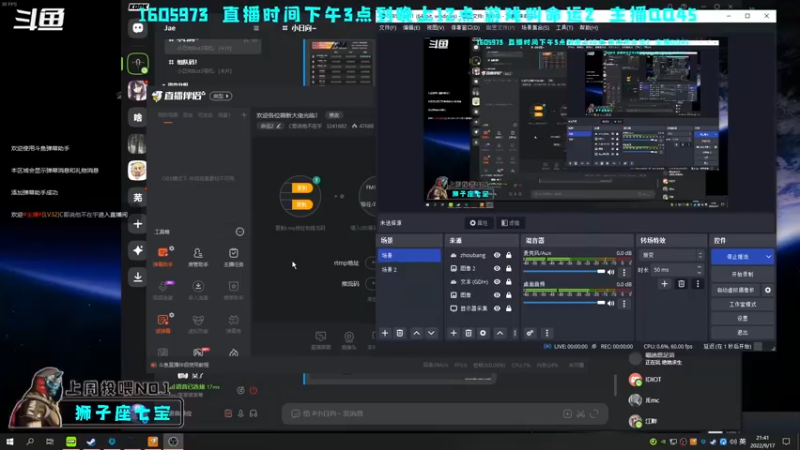Viewport: 800px width, 450px height.
Task: Delete scene transition with trash icon
Action: click(681, 284)
